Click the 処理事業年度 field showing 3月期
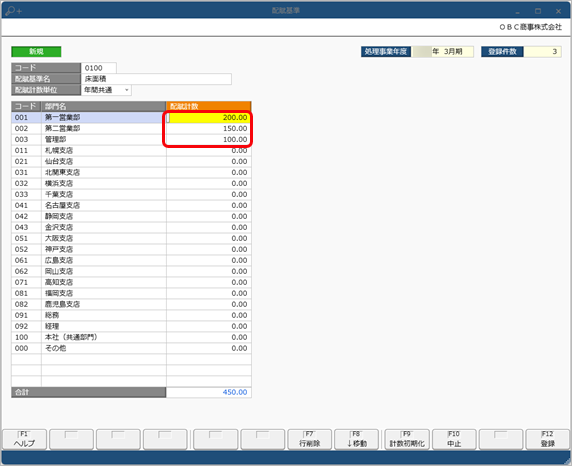 (443, 52)
